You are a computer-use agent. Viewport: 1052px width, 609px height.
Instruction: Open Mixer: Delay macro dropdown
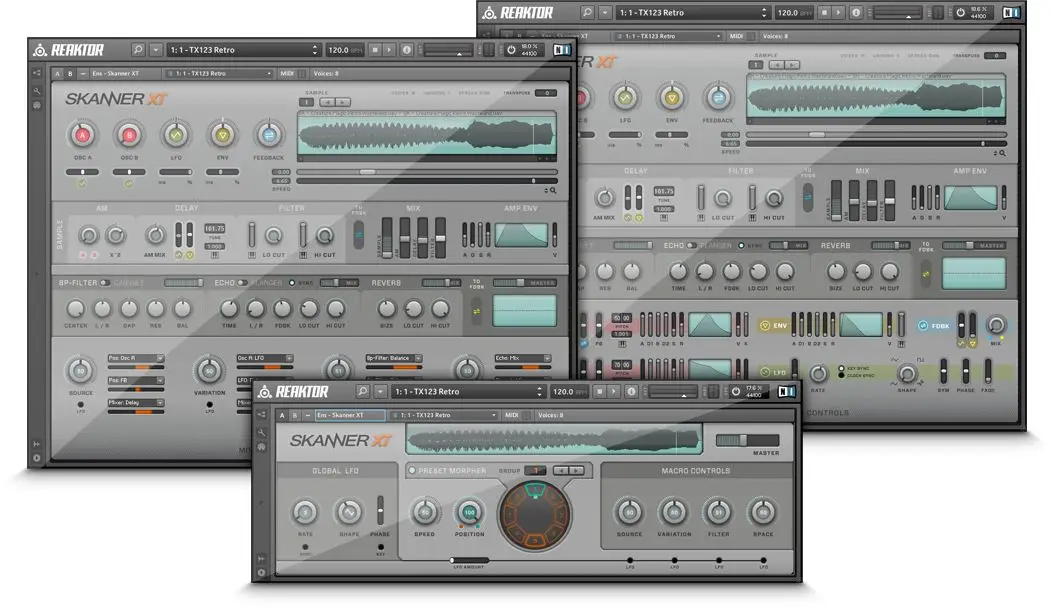coord(136,402)
